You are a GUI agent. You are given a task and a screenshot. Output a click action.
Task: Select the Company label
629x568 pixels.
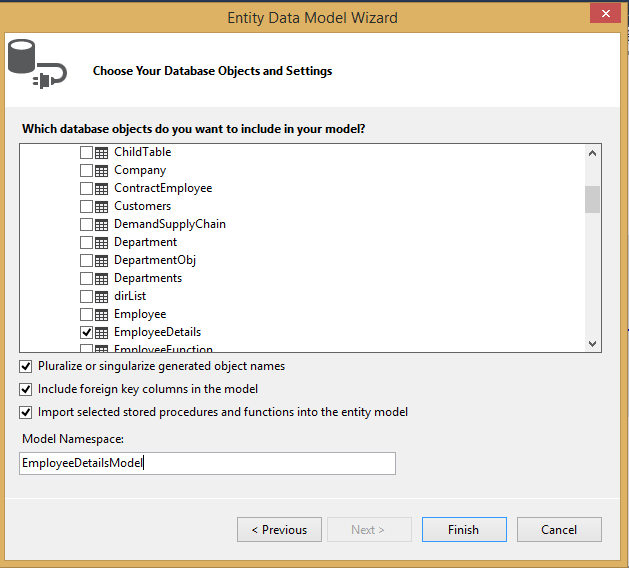coord(140,170)
